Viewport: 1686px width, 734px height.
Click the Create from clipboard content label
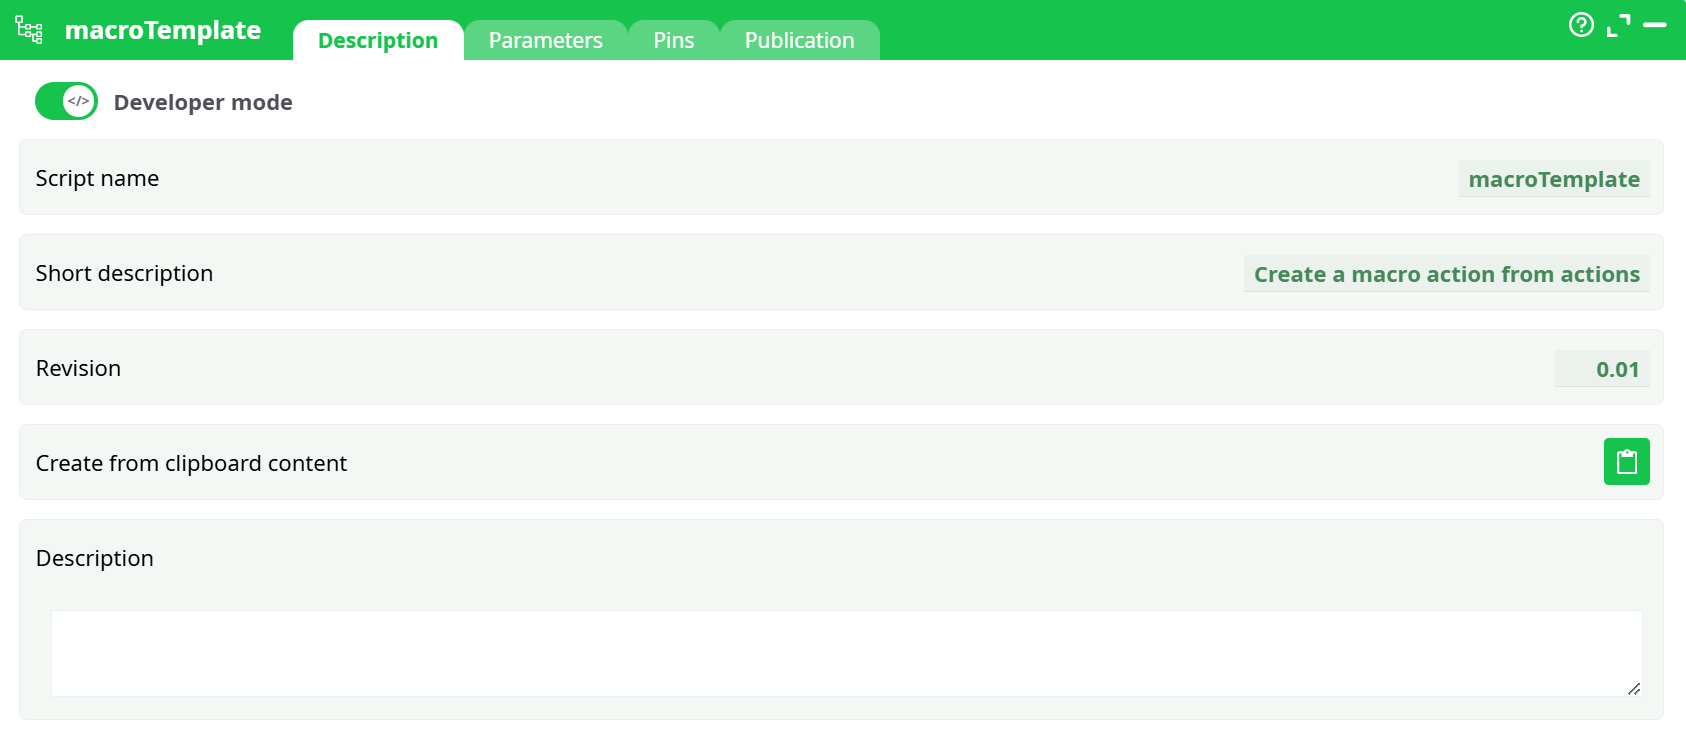click(x=191, y=463)
